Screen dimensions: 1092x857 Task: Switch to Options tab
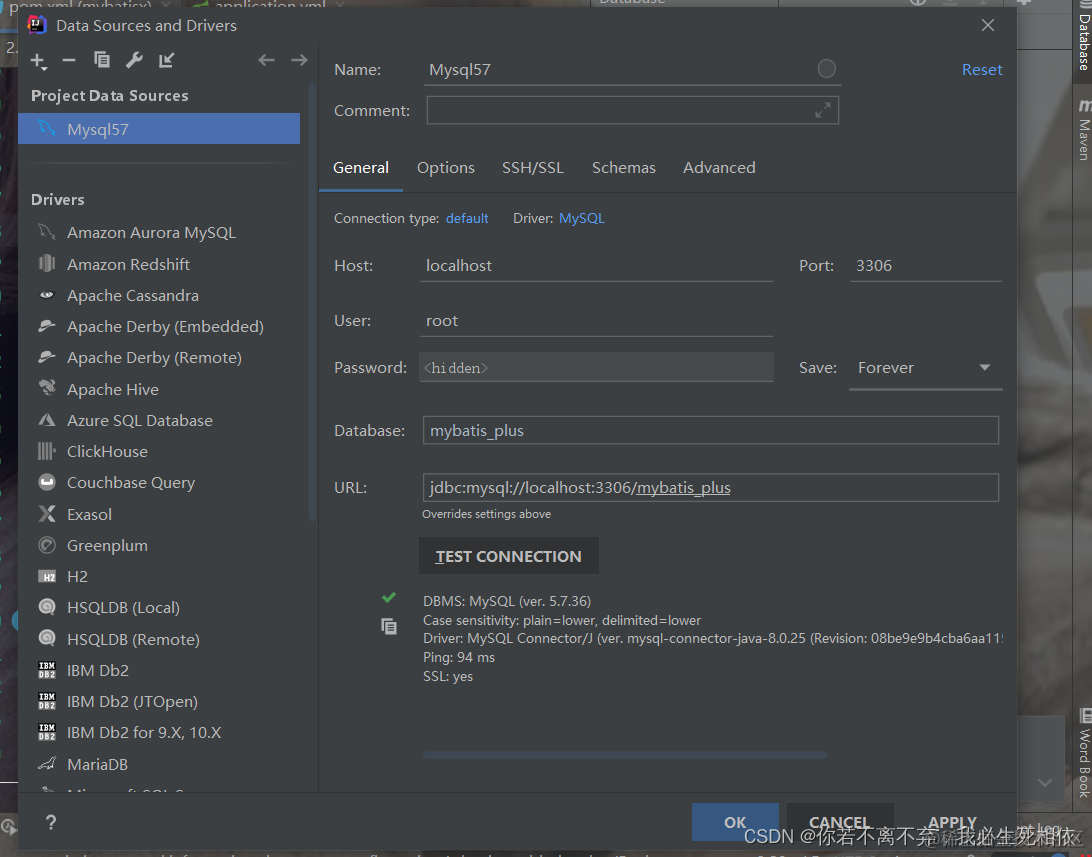click(x=446, y=168)
